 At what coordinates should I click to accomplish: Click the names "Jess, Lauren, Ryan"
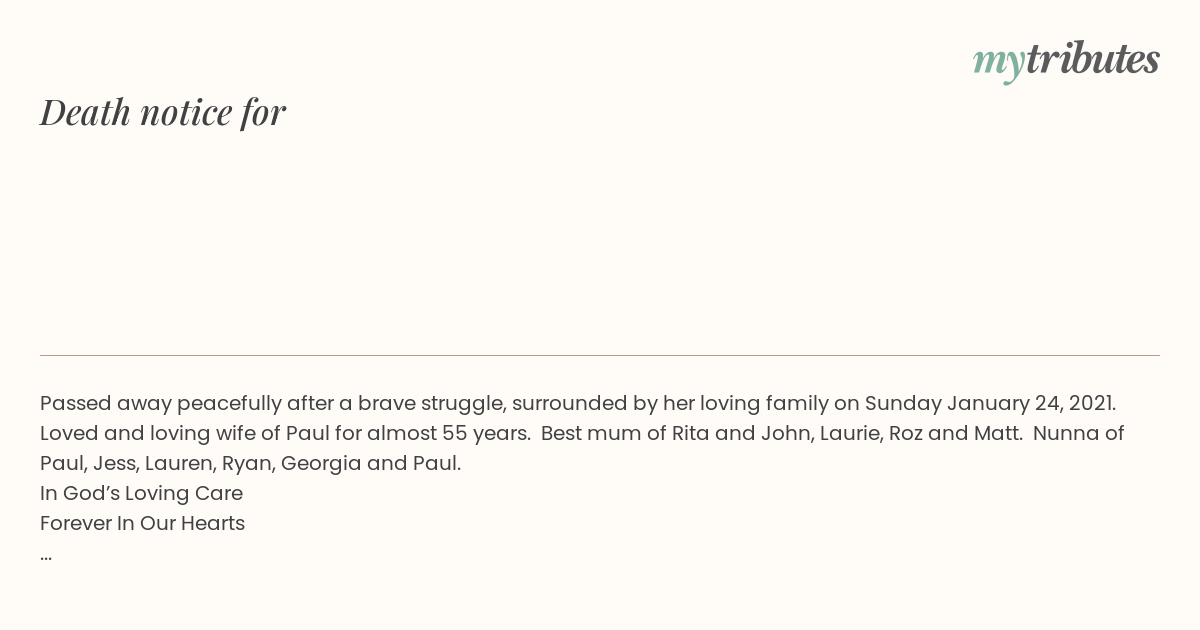183,464
